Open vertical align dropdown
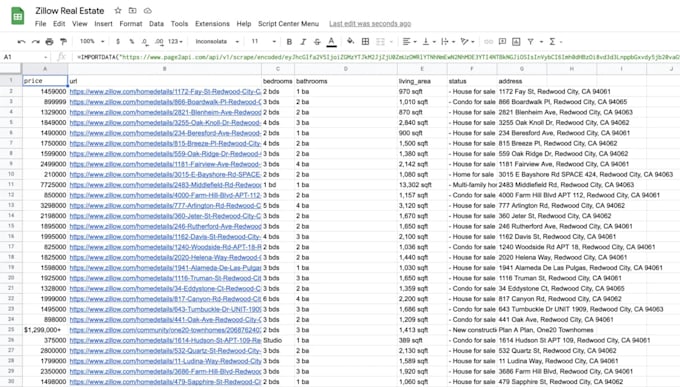This screenshot has width=680, height=387. pos(428,42)
